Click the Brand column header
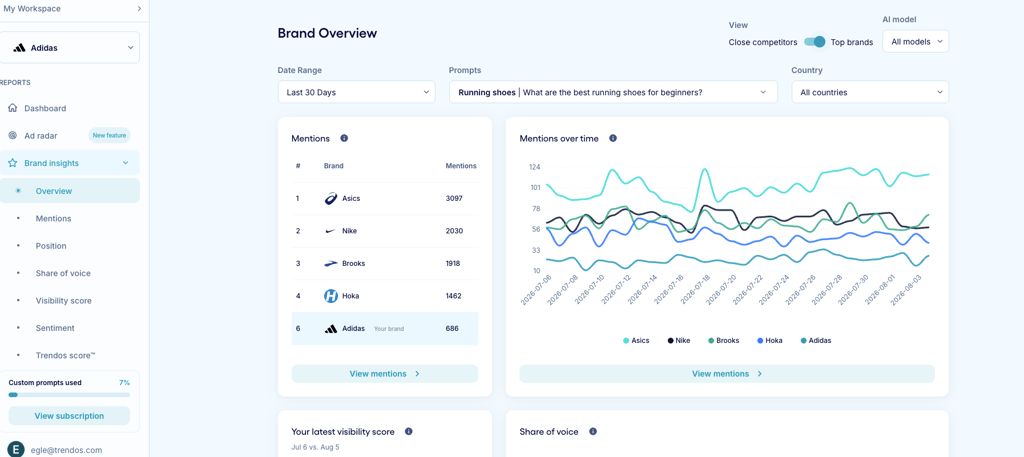The width and height of the screenshot is (1024, 457). [334, 166]
